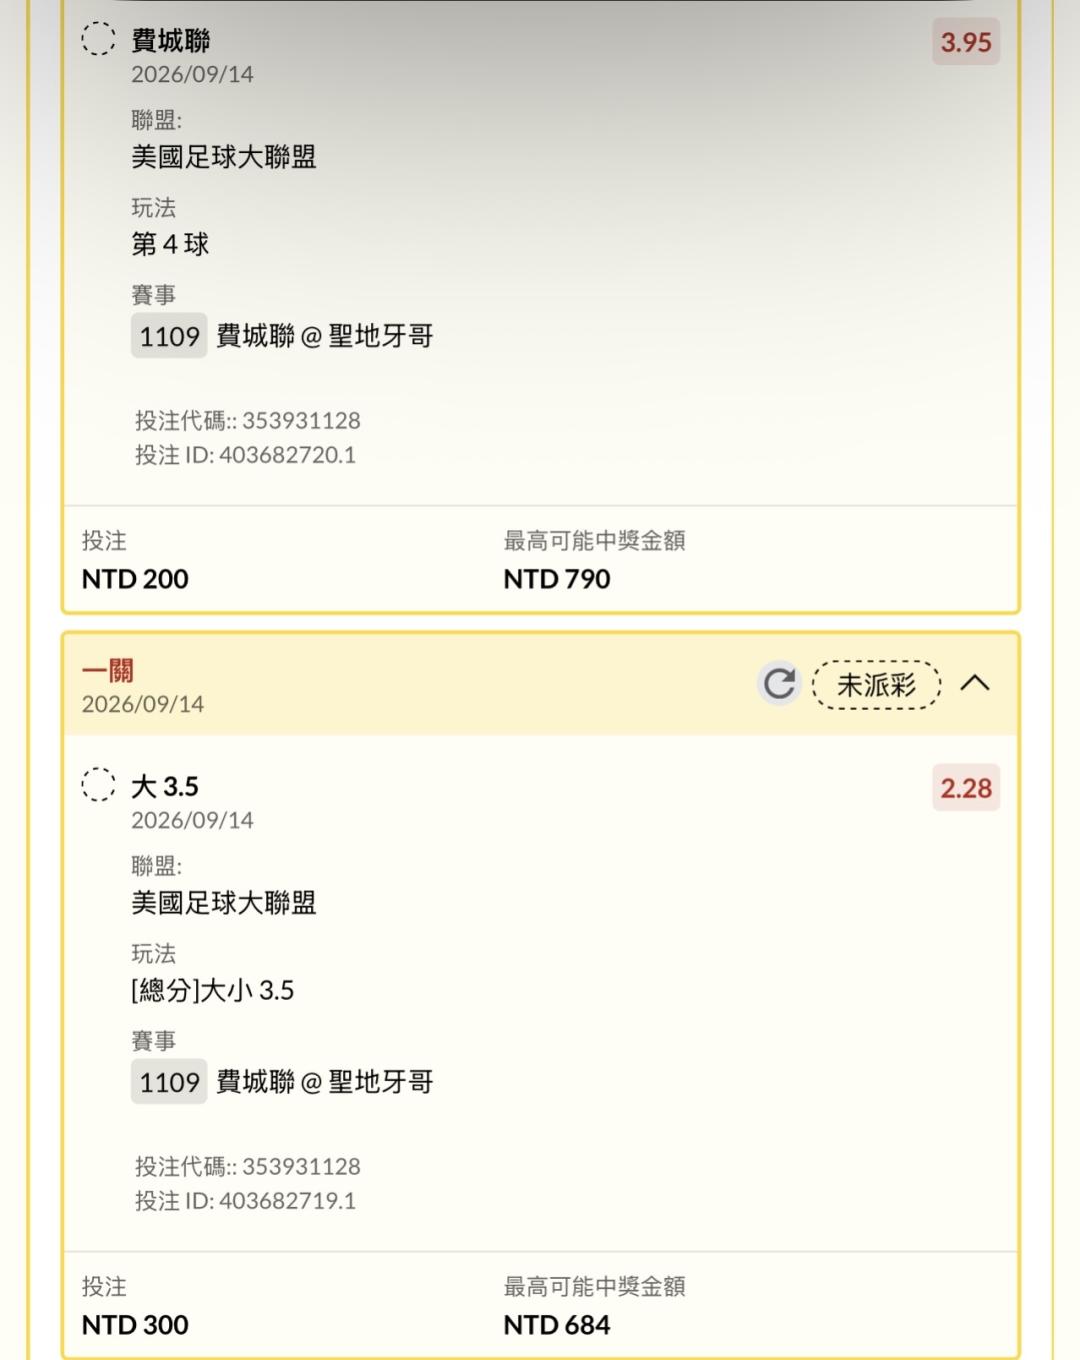The width and height of the screenshot is (1080, 1360).
Task: Click the 大 3.5 selection title
Action: click(165, 787)
